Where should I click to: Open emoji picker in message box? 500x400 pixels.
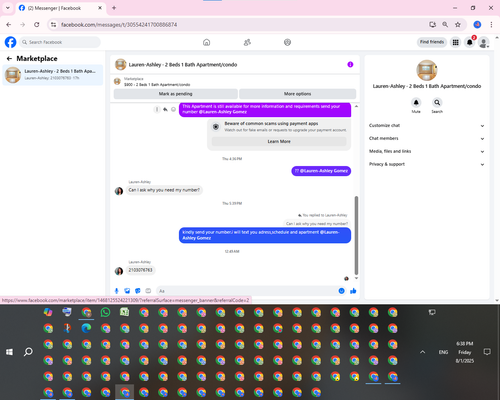click(341, 291)
